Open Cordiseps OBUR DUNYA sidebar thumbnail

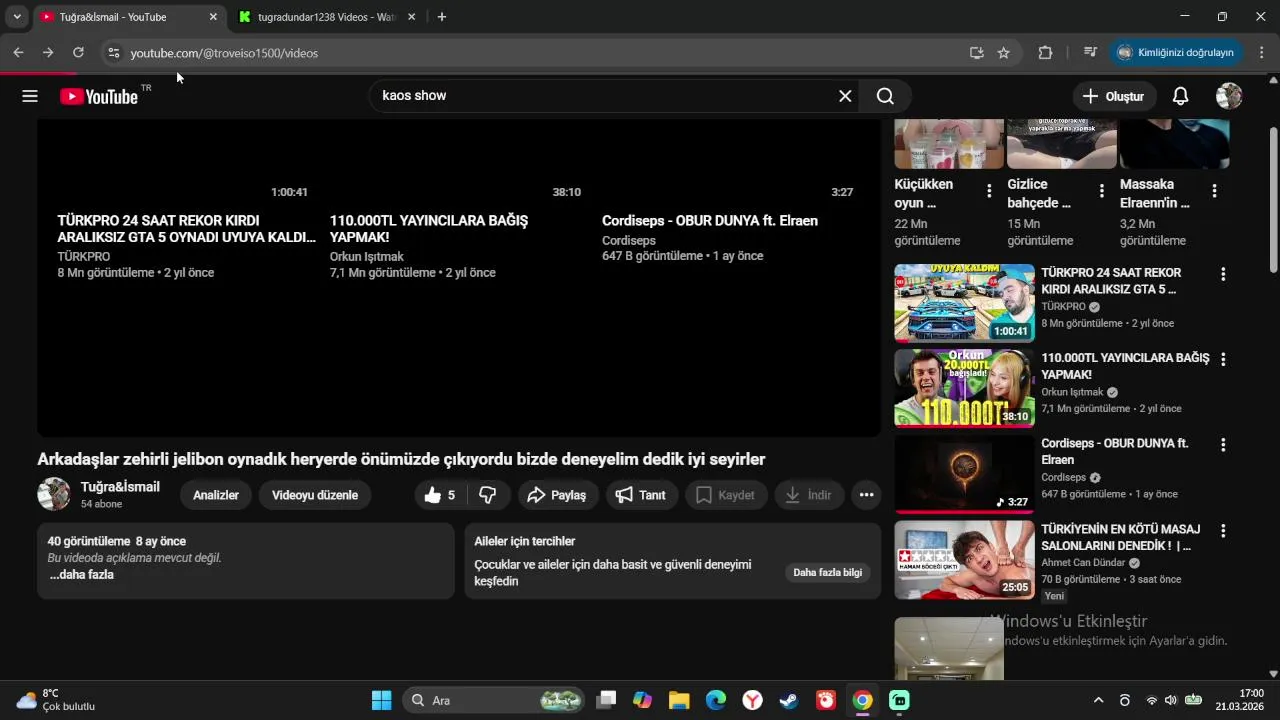pyautogui.click(x=964, y=474)
